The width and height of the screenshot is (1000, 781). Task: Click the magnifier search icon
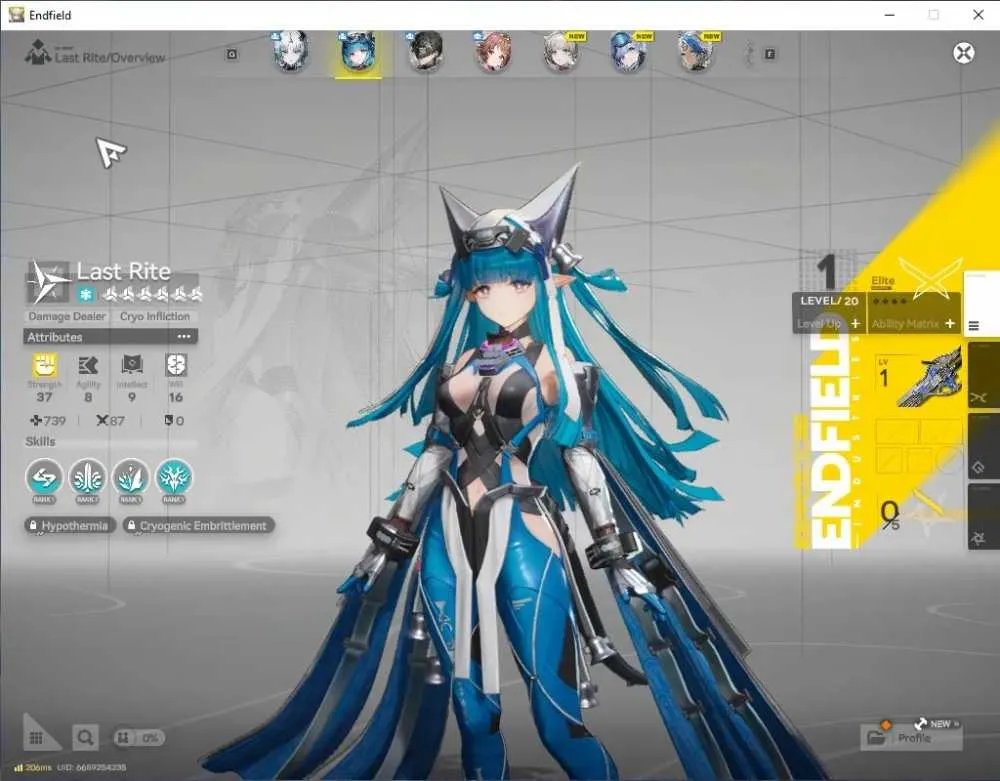(85, 738)
